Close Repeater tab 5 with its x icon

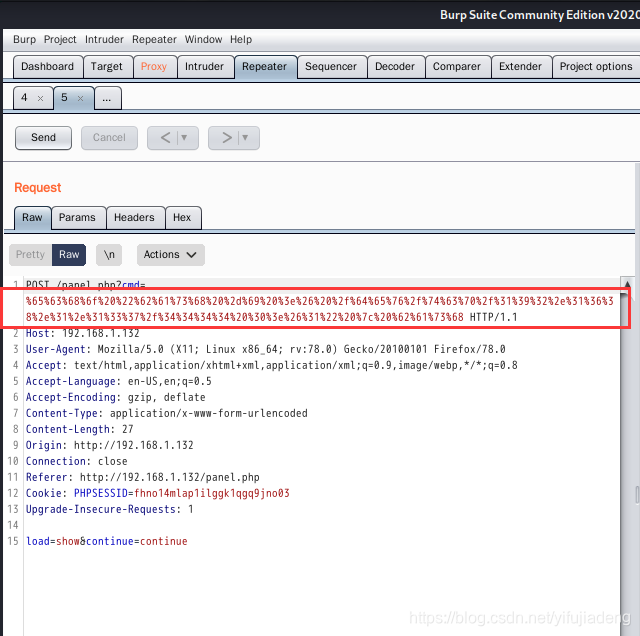coord(80,98)
